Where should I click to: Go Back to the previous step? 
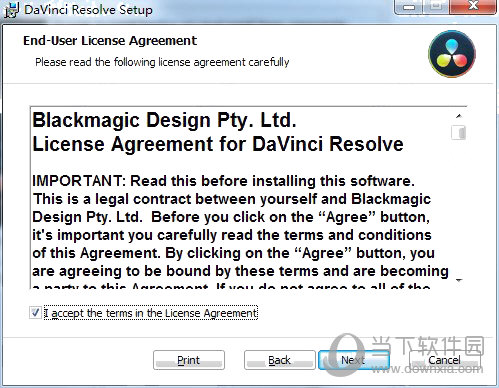pos(279,360)
